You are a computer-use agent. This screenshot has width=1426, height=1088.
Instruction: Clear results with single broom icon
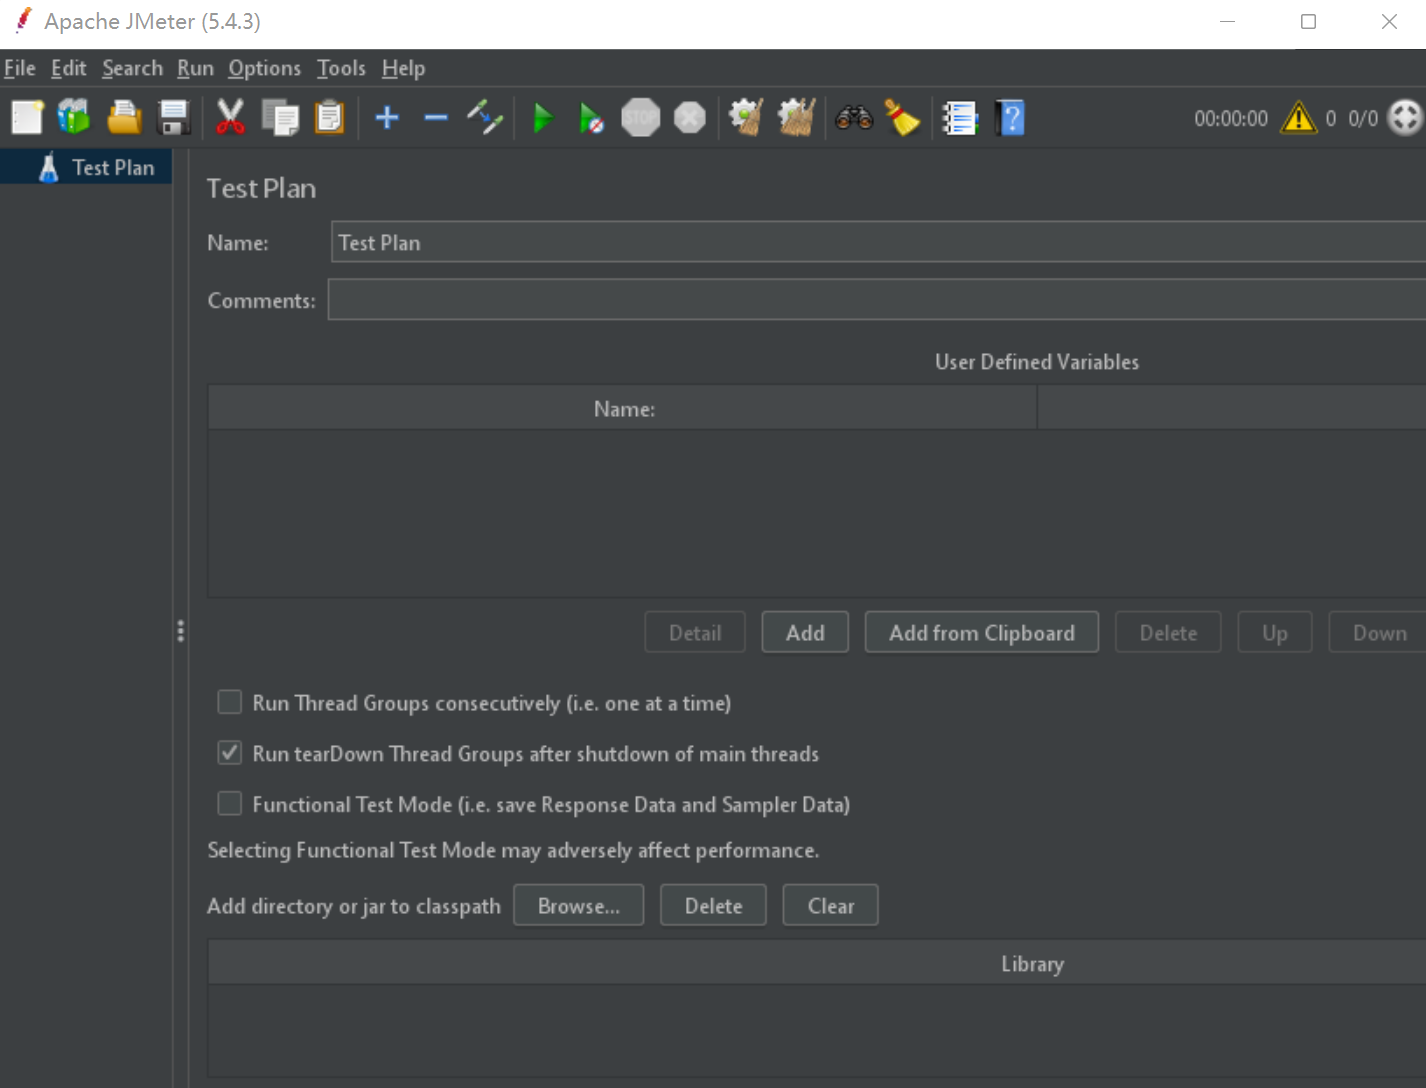(x=747, y=118)
